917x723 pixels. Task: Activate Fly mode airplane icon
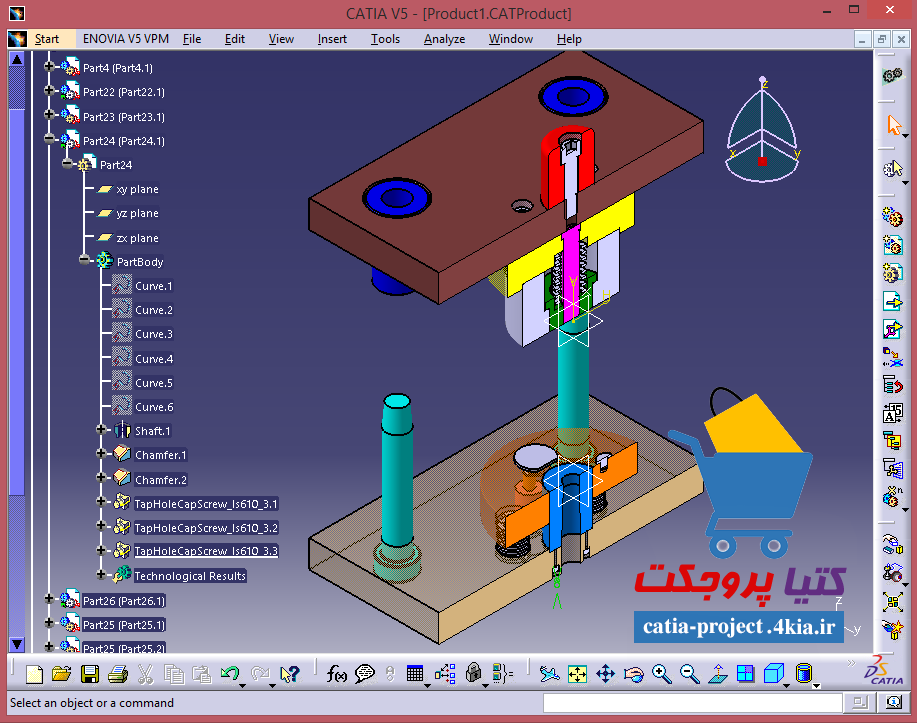(x=549, y=674)
